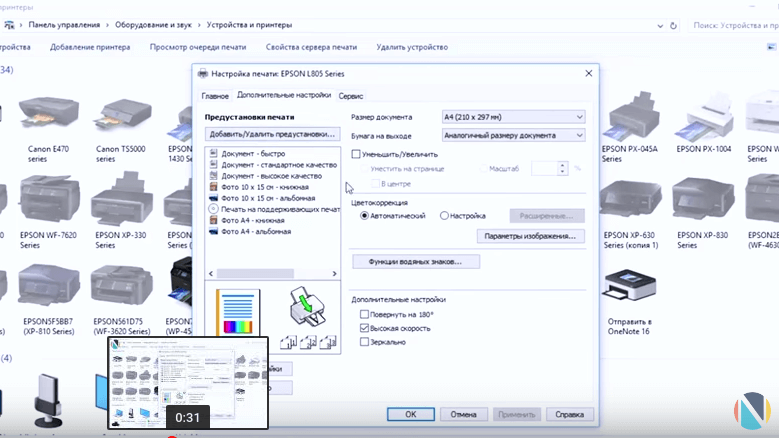The height and width of the screenshot is (438, 779).
Task: Click the Устройства и принтеры breadcrumb
Action: (249, 25)
